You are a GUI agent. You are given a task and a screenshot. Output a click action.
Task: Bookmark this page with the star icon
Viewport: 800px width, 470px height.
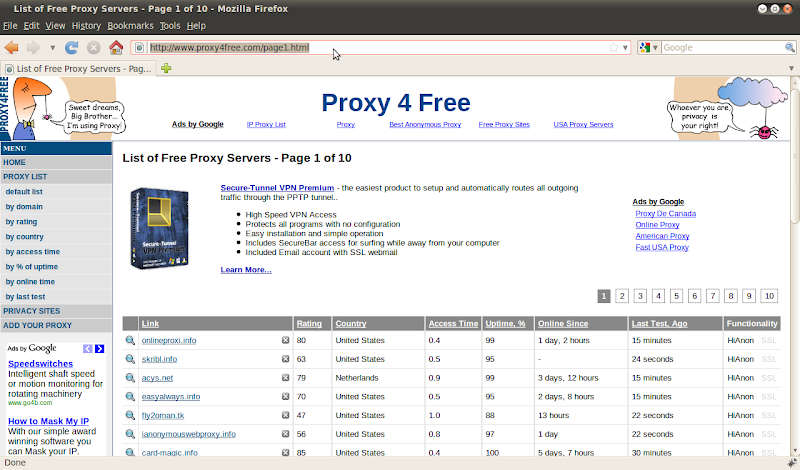pos(613,47)
